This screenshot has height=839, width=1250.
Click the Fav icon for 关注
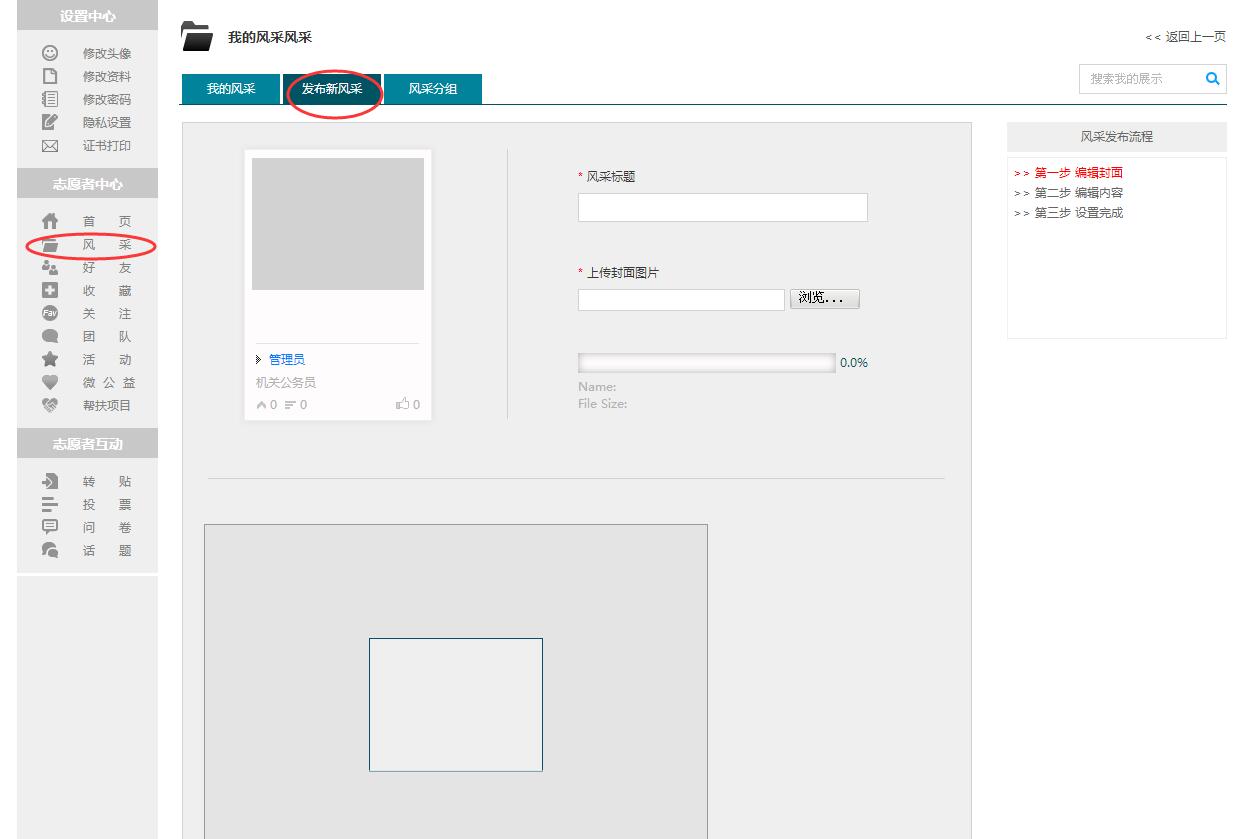click(49, 314)
